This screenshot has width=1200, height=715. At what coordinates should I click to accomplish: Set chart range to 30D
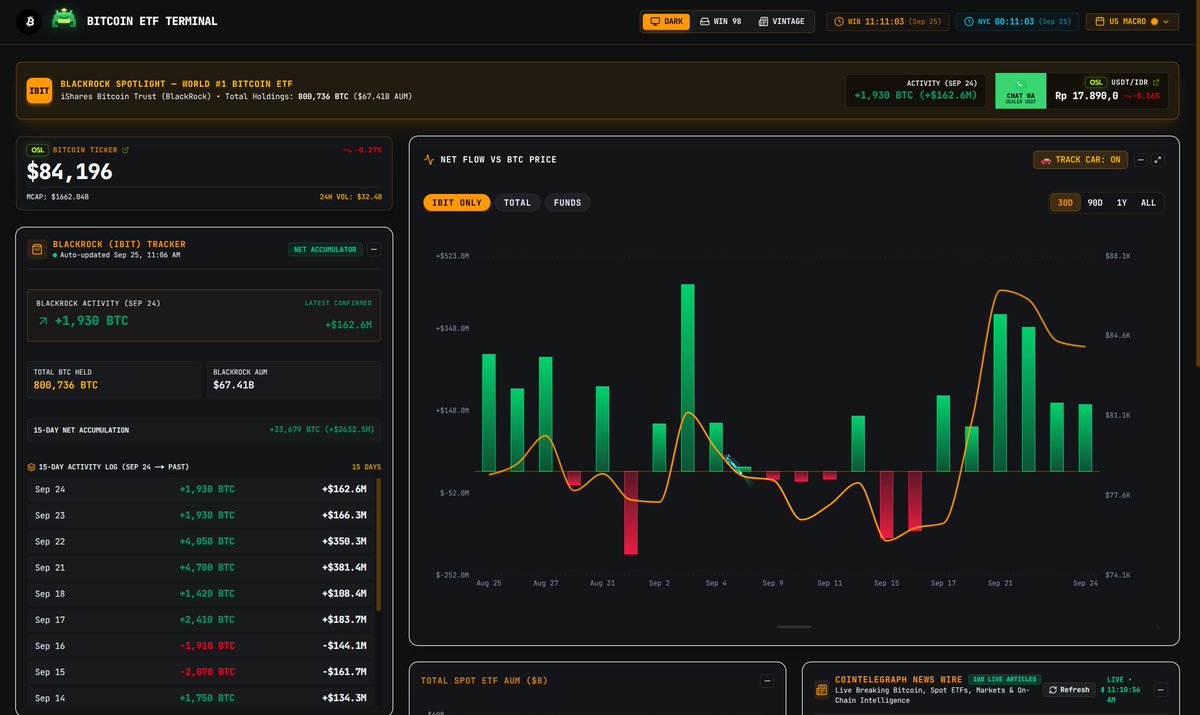[1065, 203]
